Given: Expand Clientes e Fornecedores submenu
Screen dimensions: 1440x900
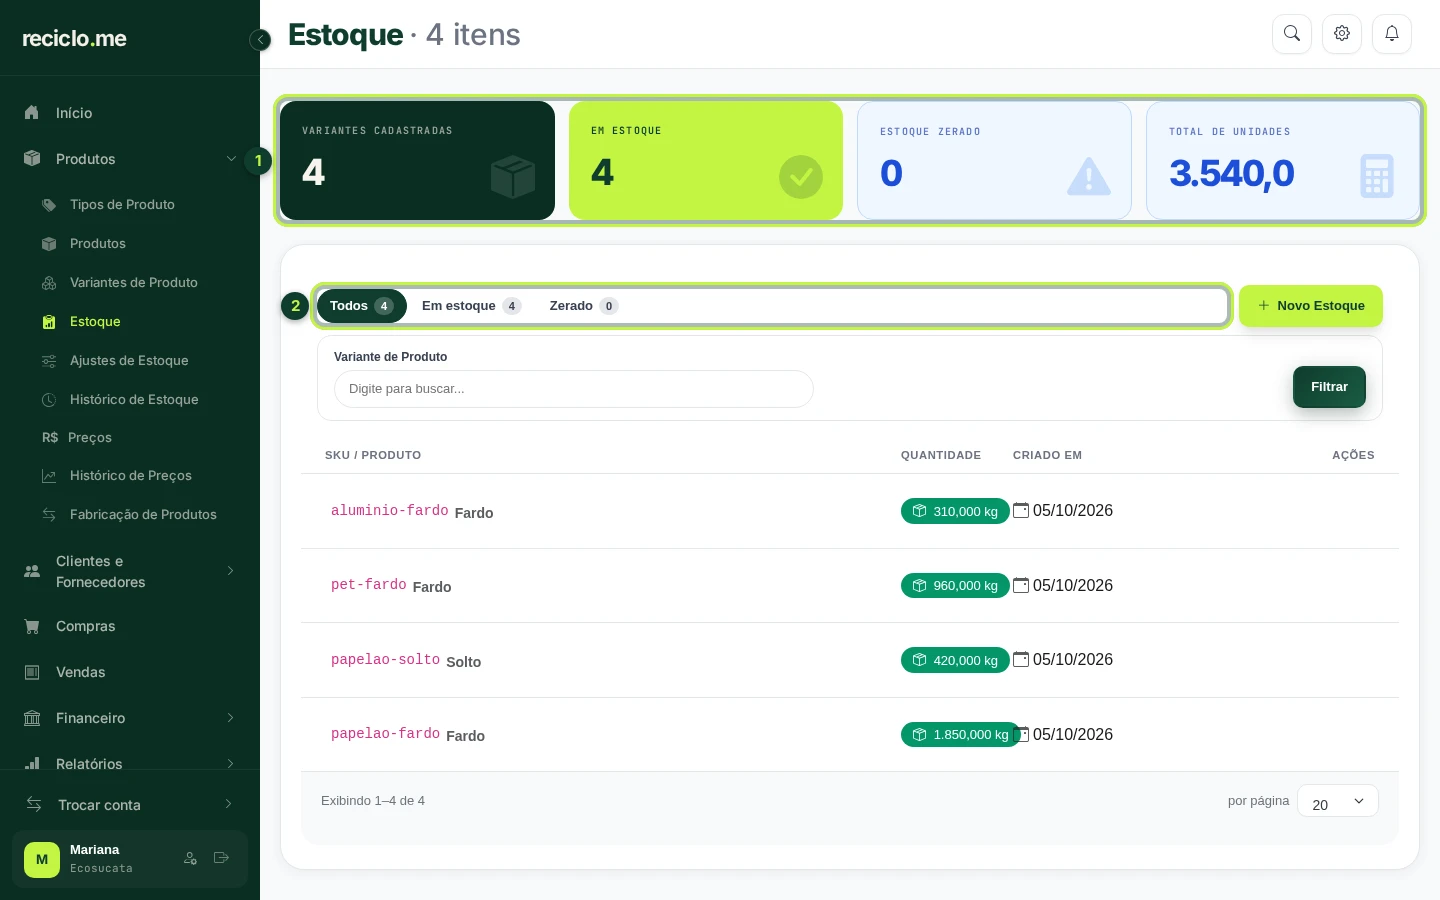Looking at the screenshot, I should coord(231,571).
